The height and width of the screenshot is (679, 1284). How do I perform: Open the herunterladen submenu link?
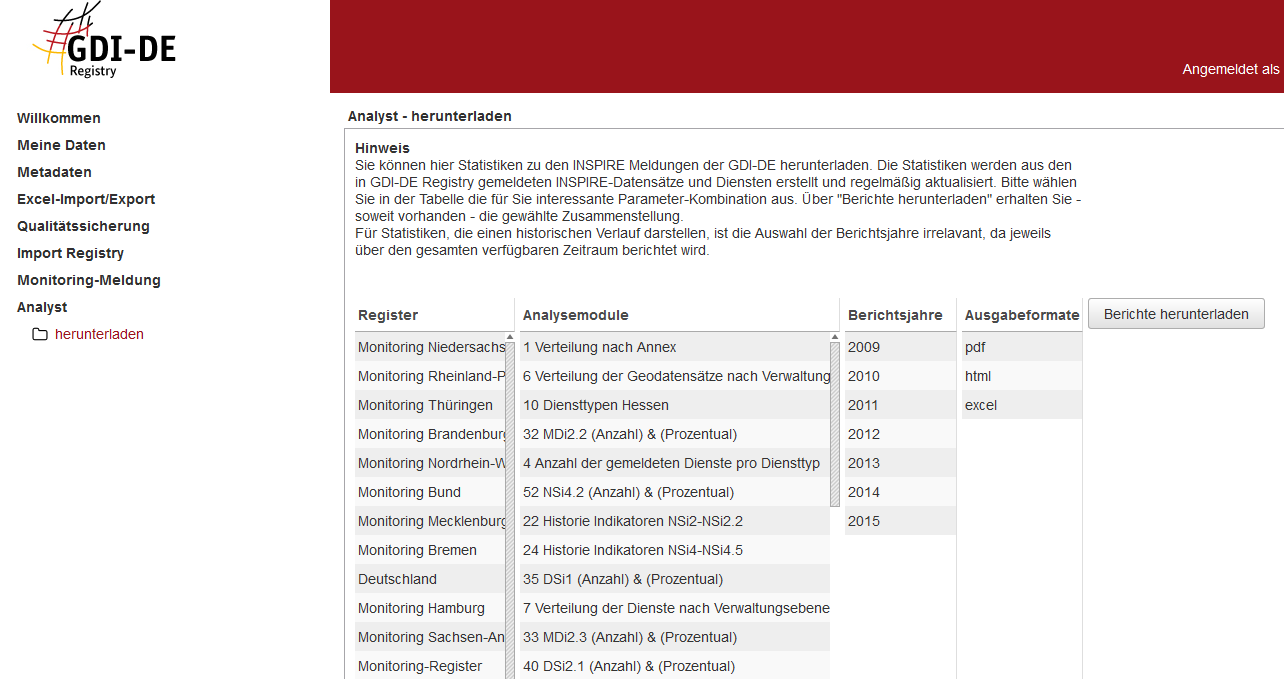click(x=99, y=334)
